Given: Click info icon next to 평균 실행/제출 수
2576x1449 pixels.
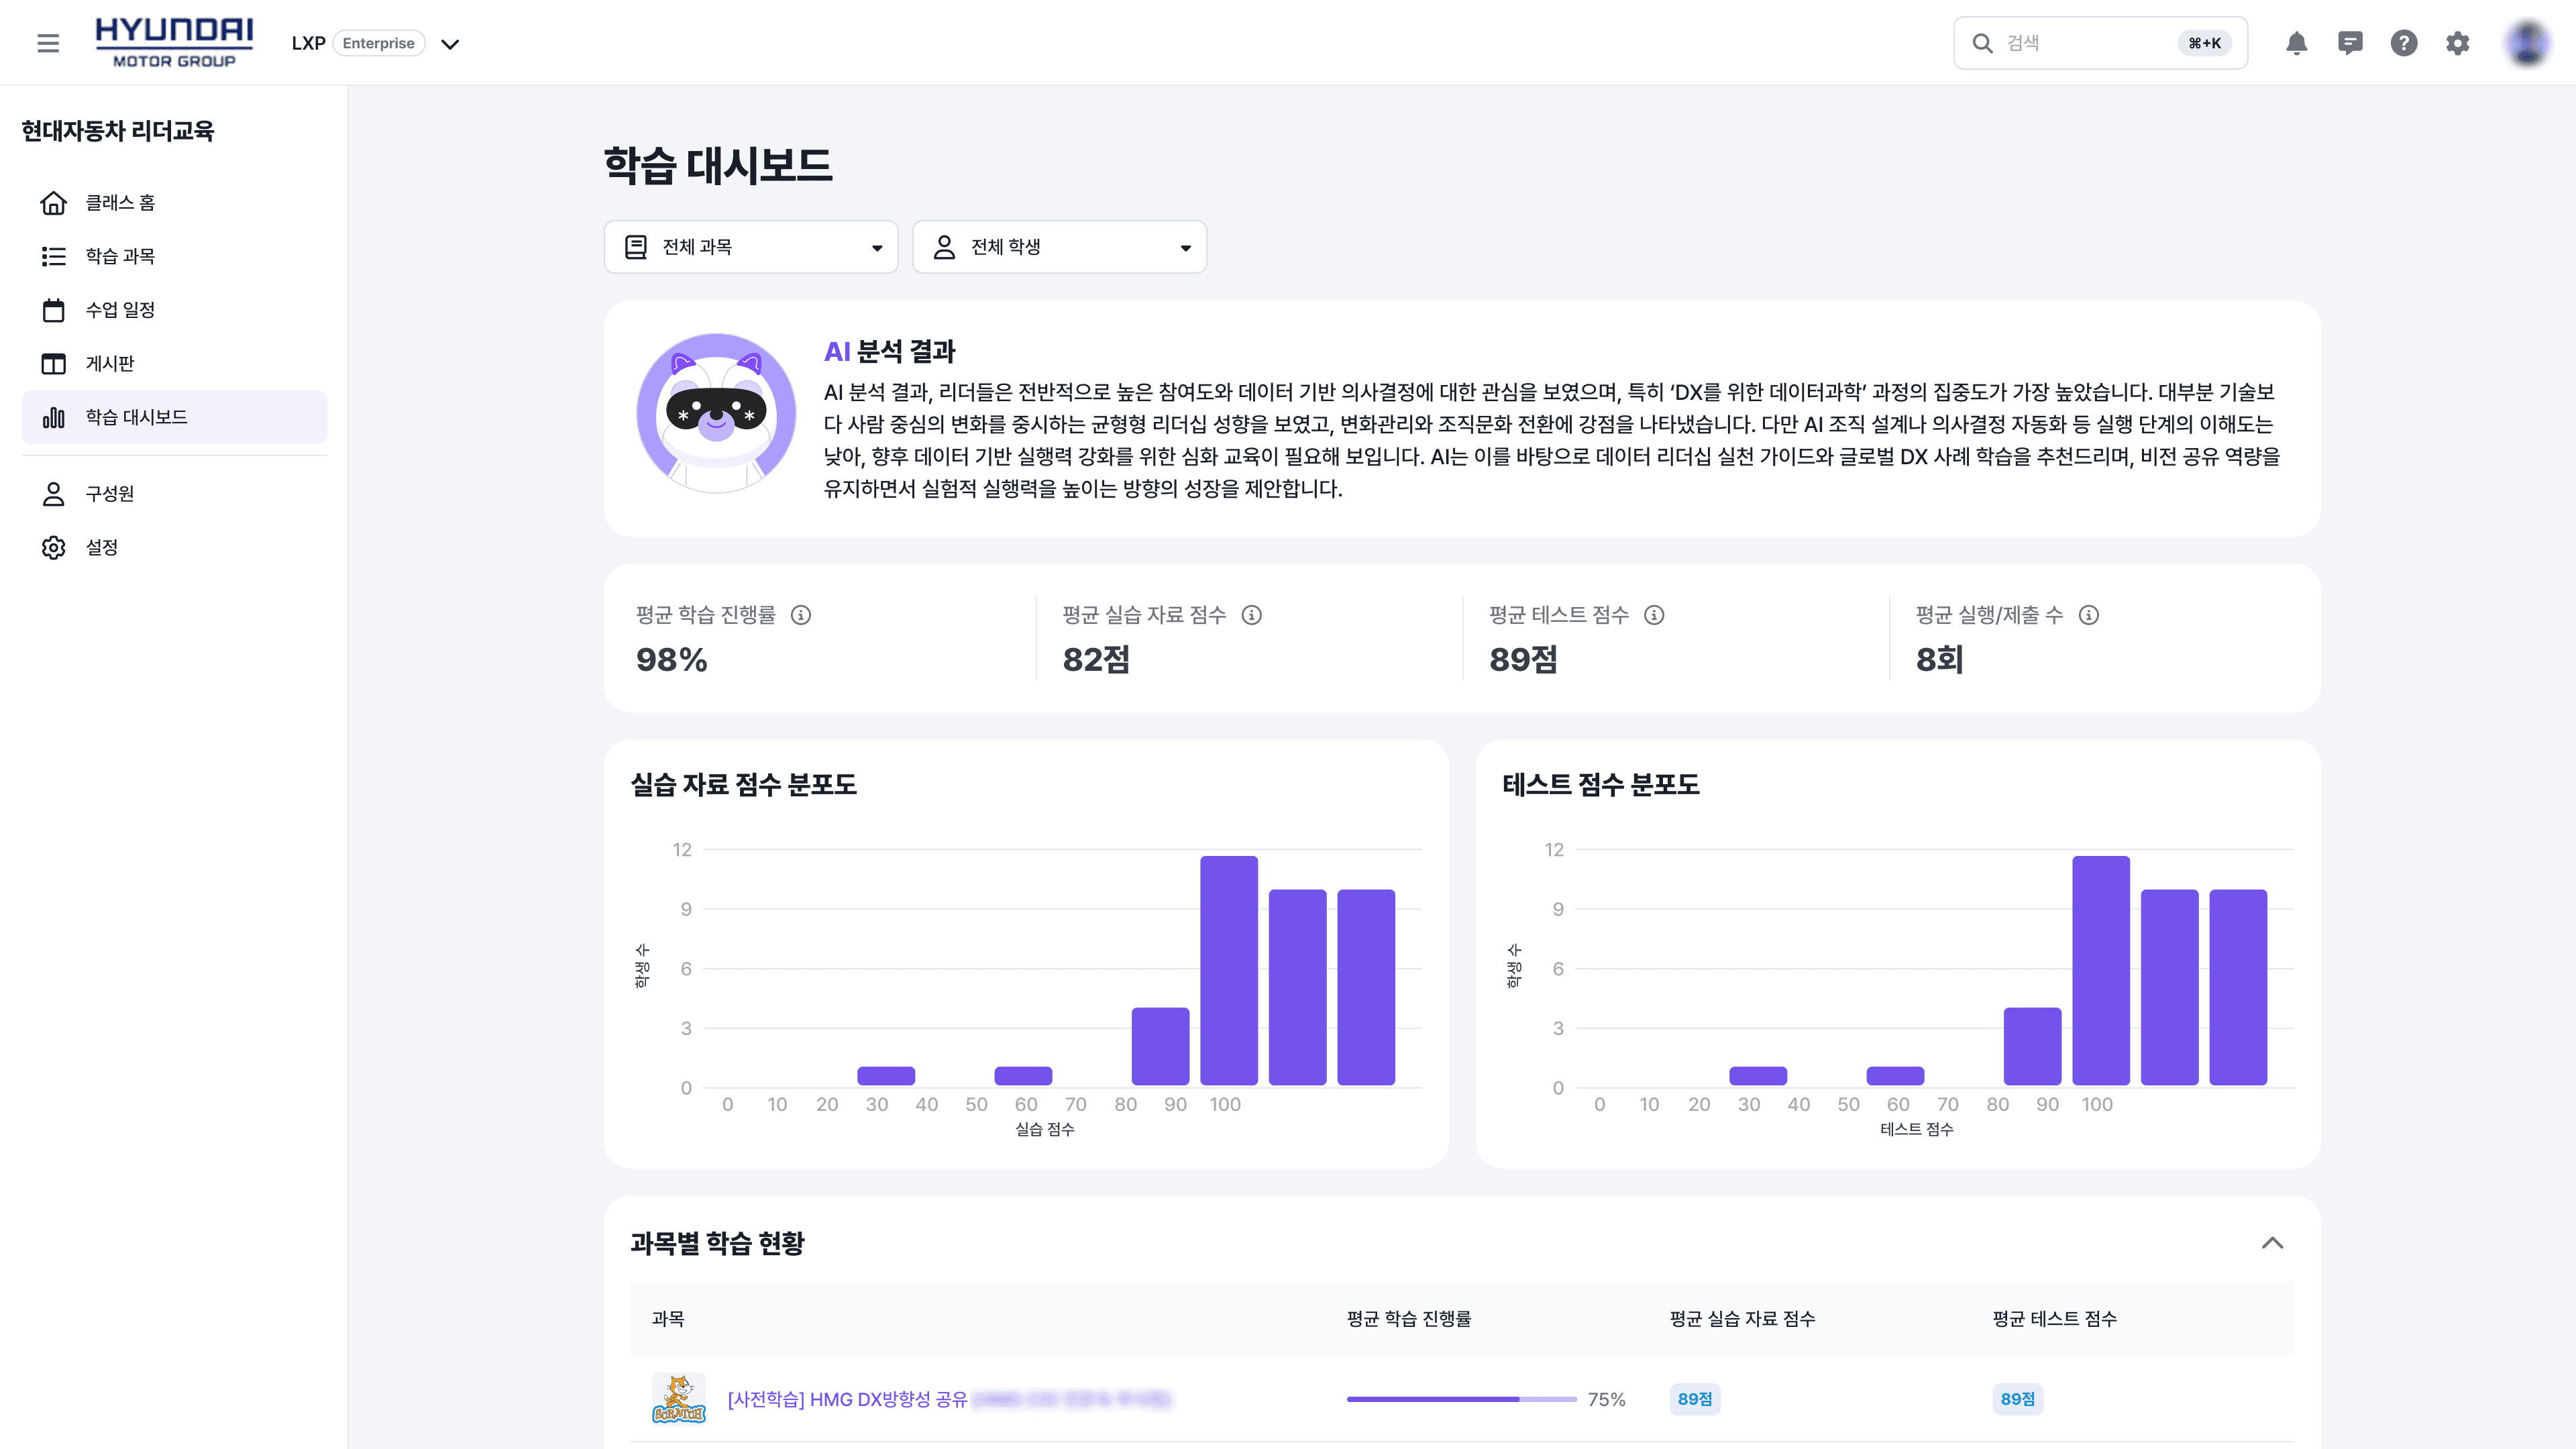Looking at the screenshot, I should click(x=2089, y=615).
